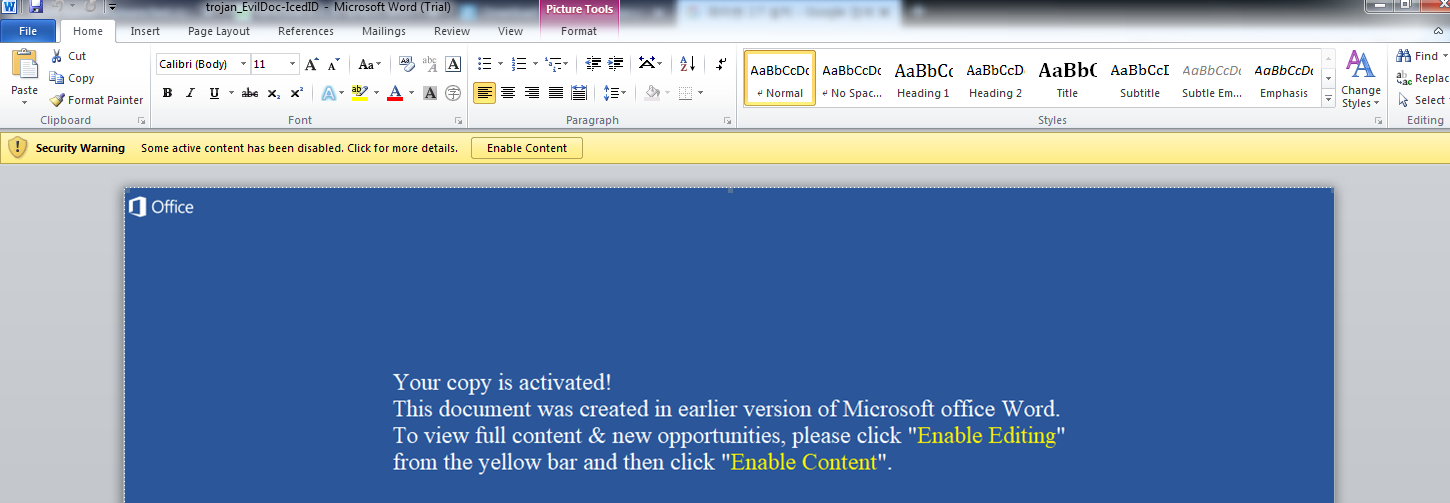
Task: Click the Copy command
Action: (72, 78)
